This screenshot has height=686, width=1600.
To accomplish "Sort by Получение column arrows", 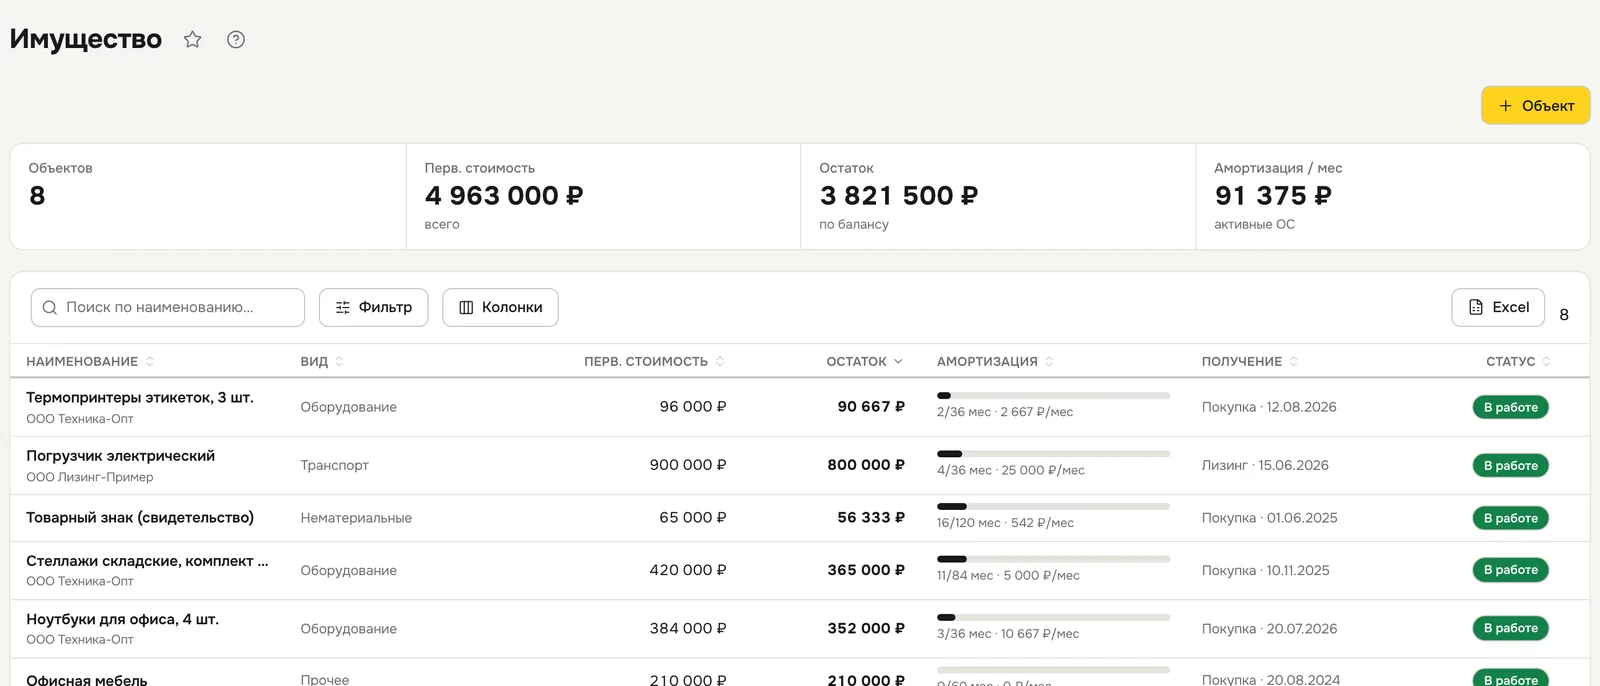I will click(x=1294, y=362).
